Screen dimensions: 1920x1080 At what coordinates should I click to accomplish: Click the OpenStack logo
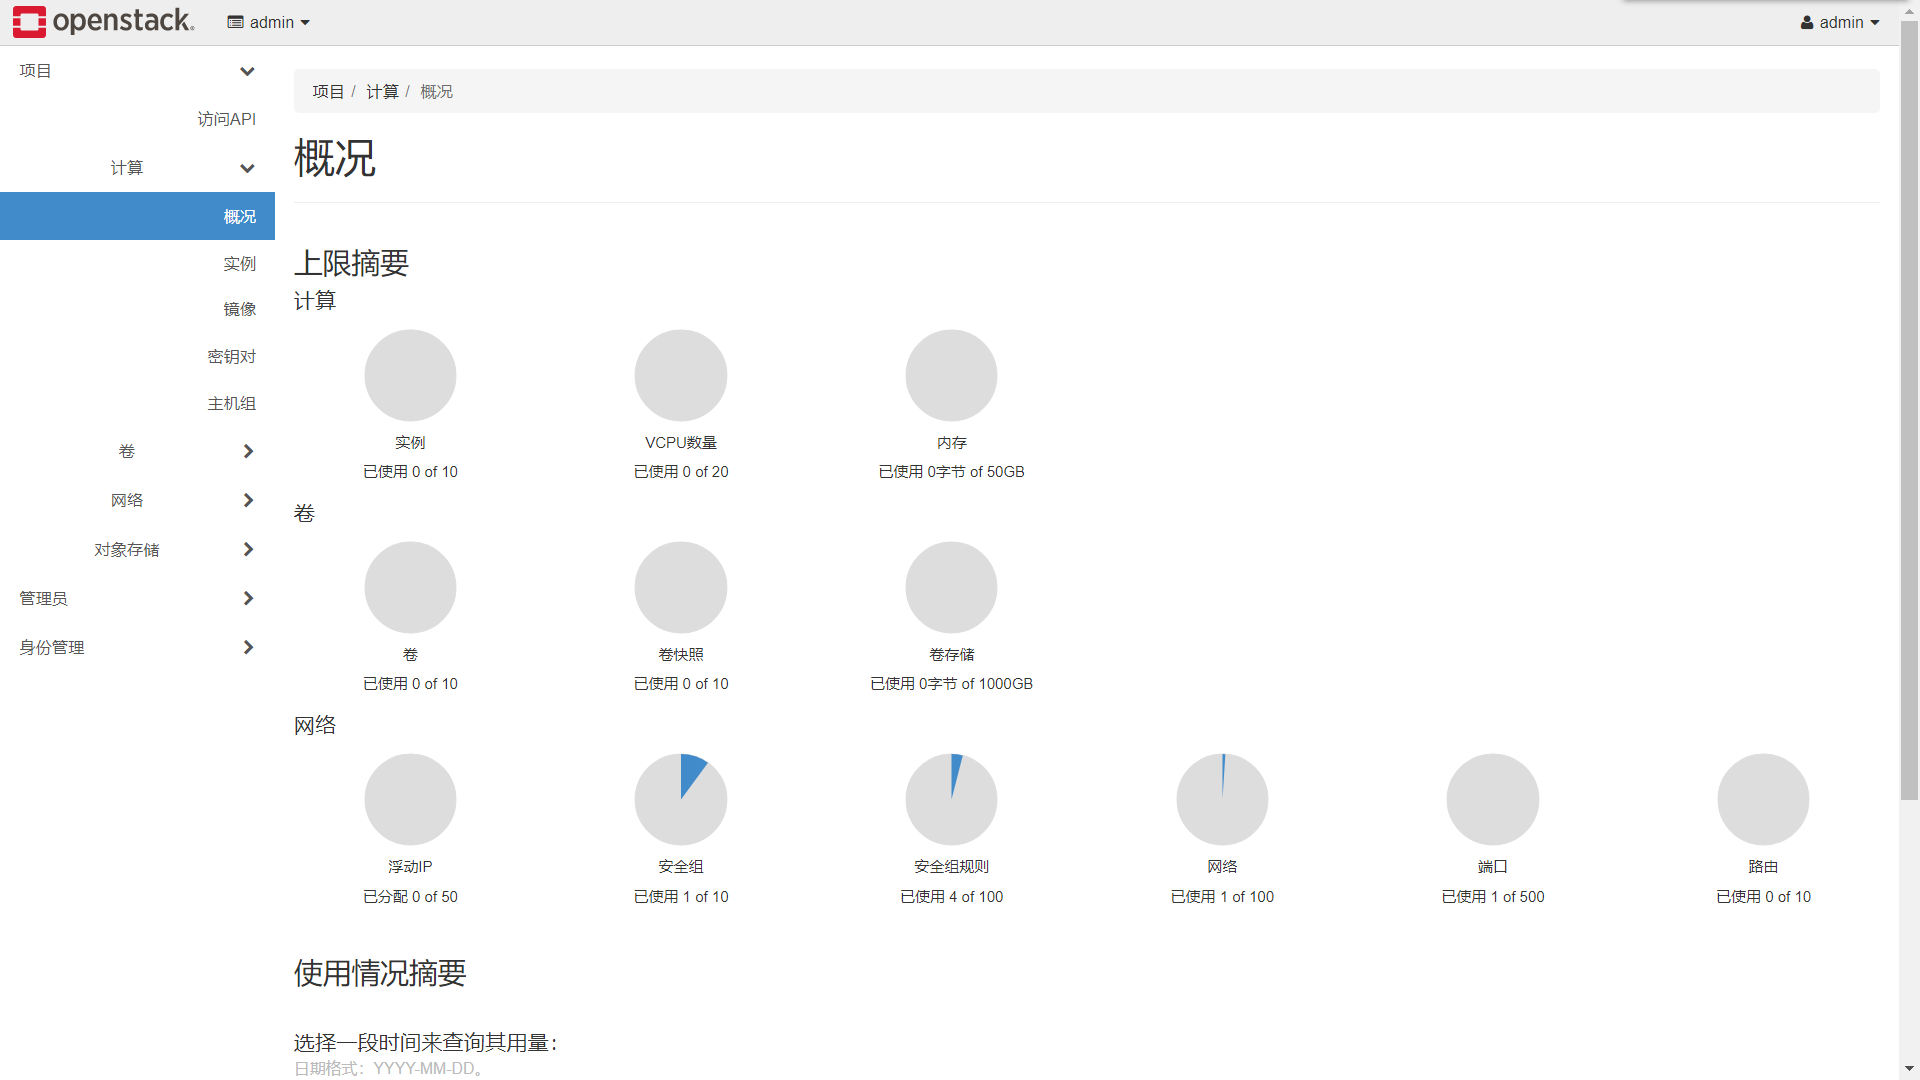click(x=103, y=21)
